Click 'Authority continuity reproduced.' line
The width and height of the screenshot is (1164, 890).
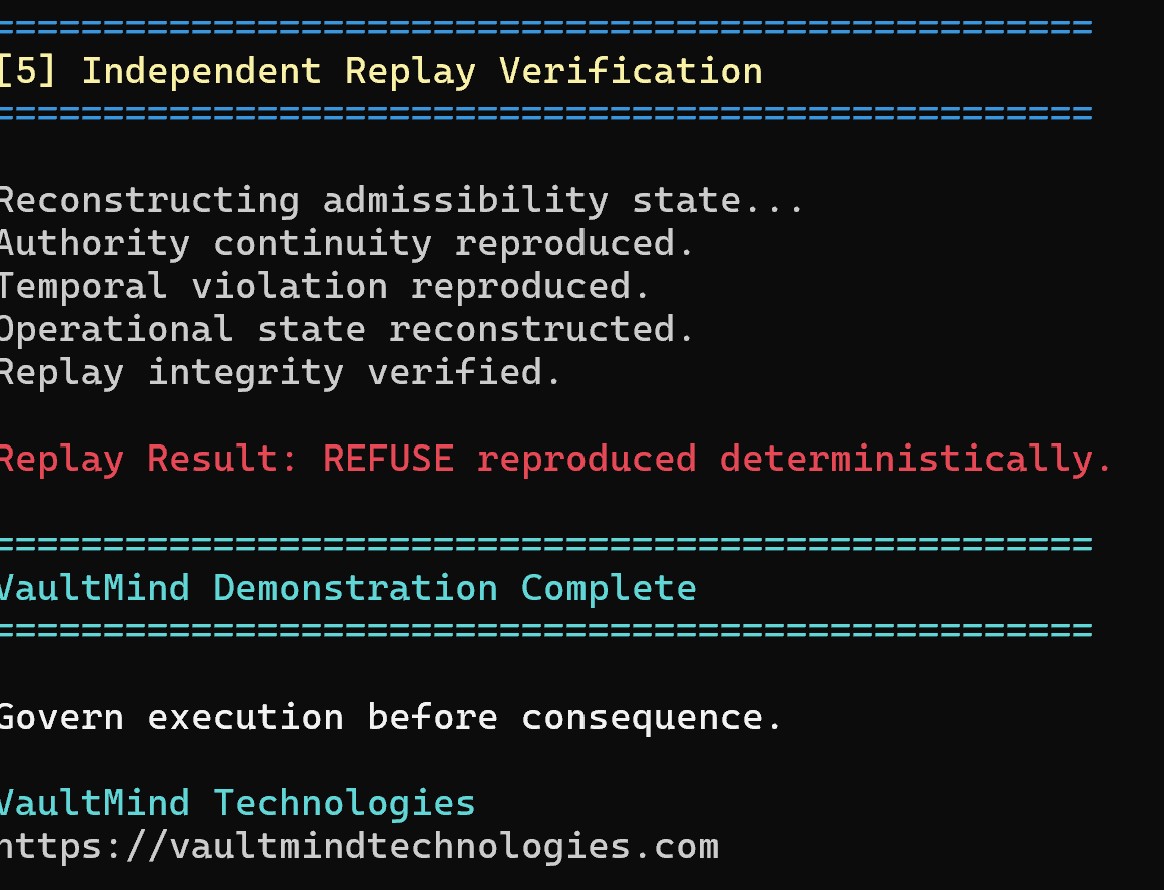click(x=347, y=243)
